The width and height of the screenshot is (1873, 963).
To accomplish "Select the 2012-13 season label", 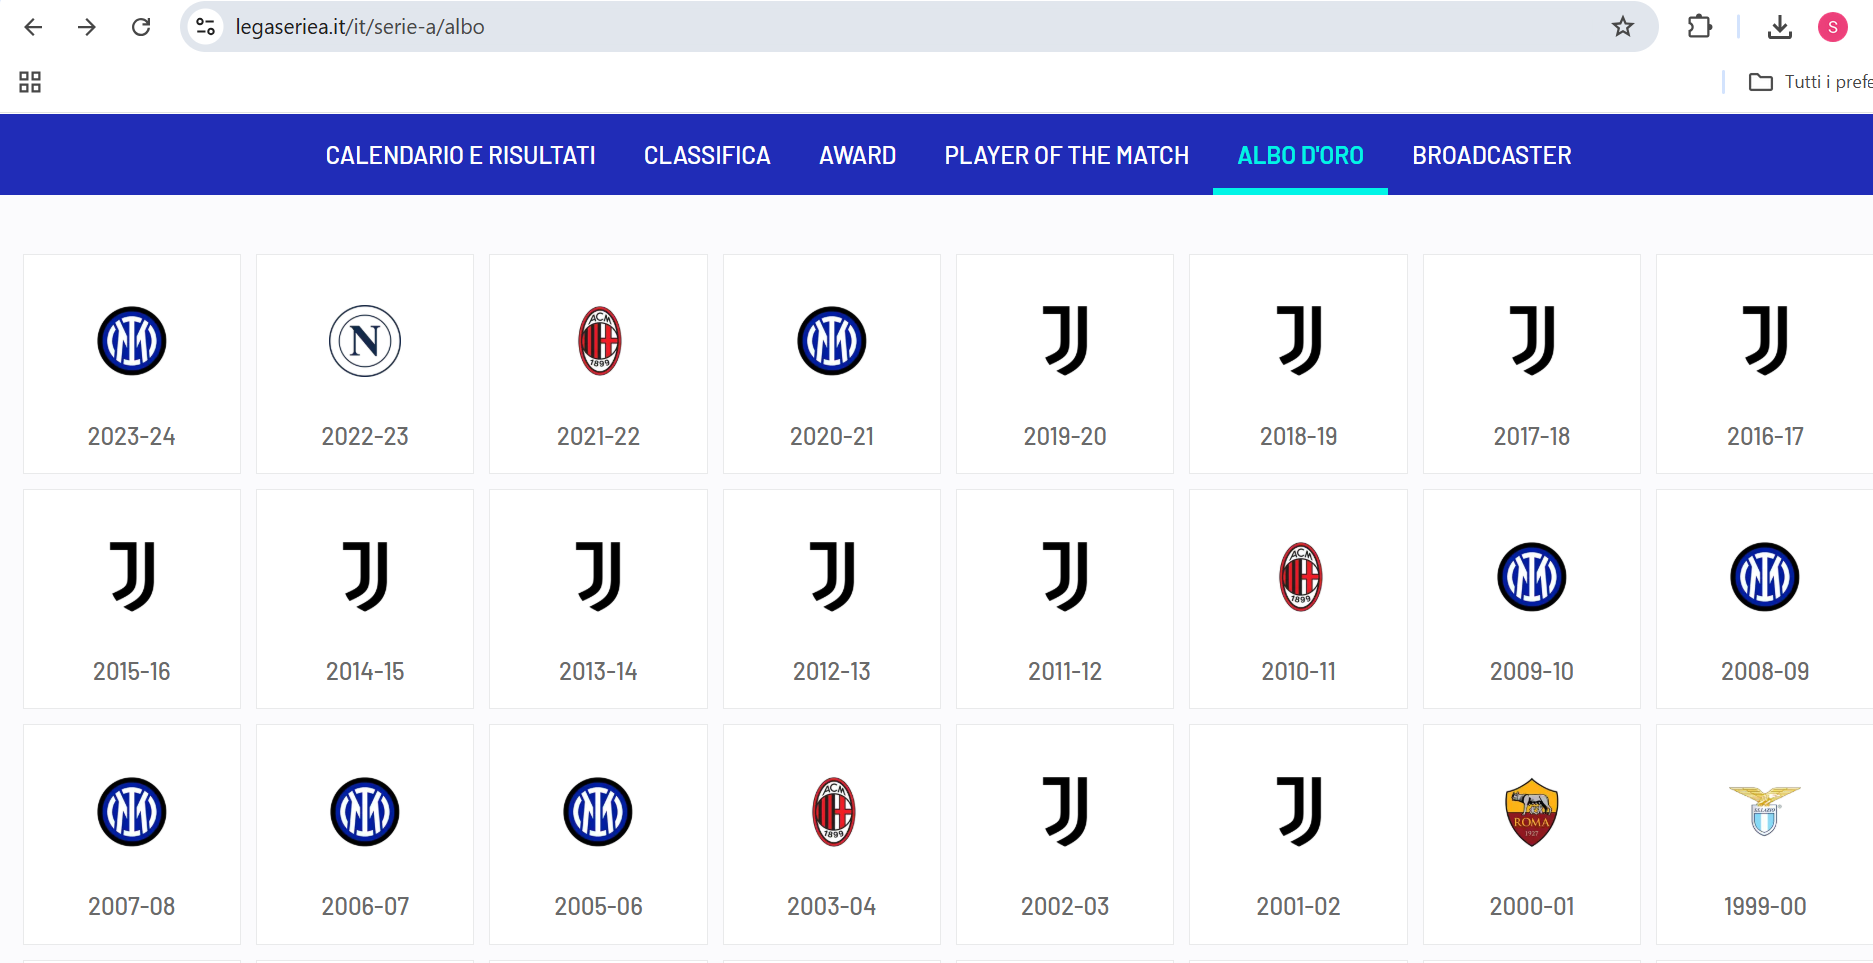I will click(832, 671).
